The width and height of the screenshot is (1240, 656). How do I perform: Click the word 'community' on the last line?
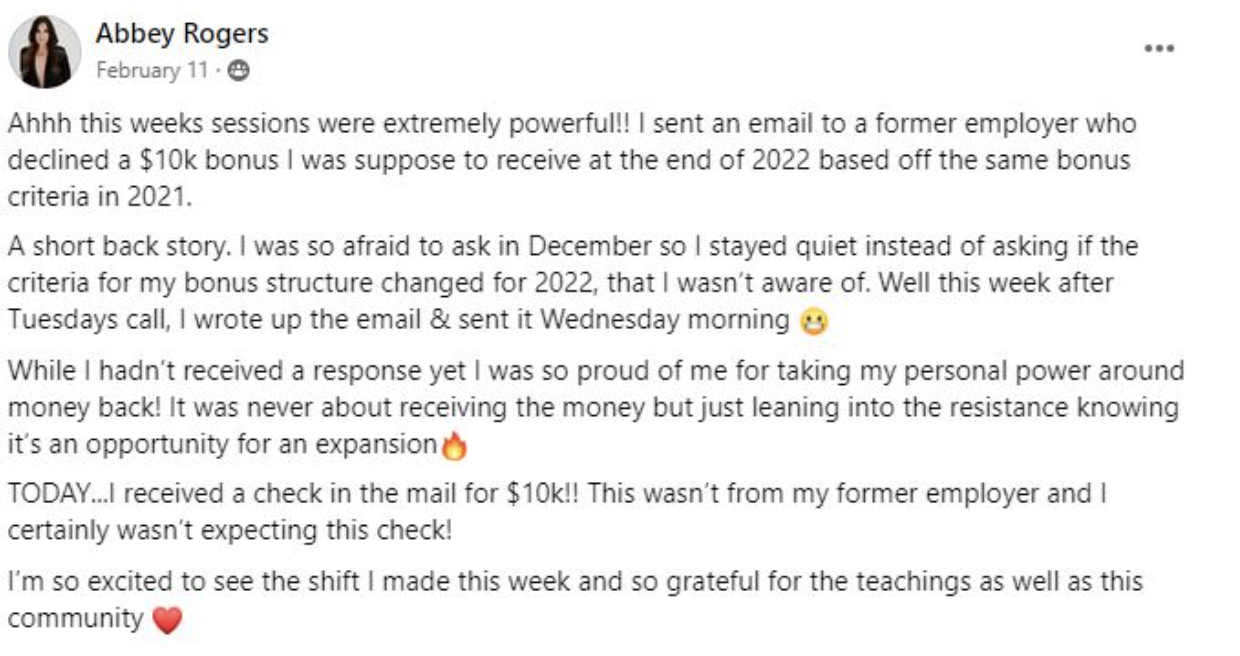[76, 619]
